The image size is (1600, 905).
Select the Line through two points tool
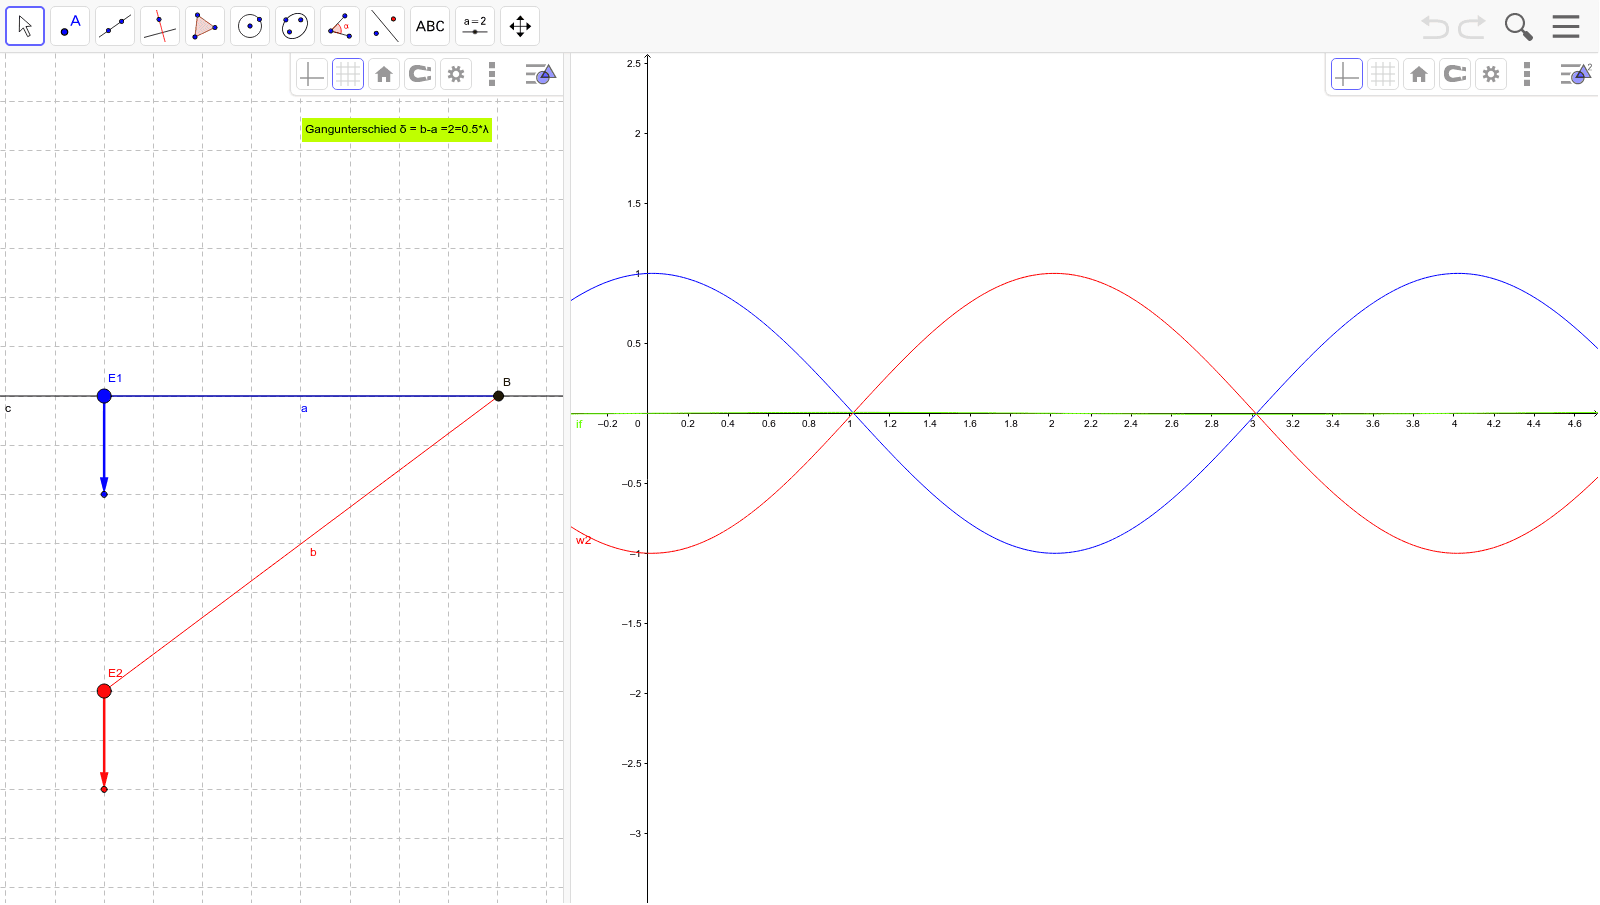(x=115, y=26)
